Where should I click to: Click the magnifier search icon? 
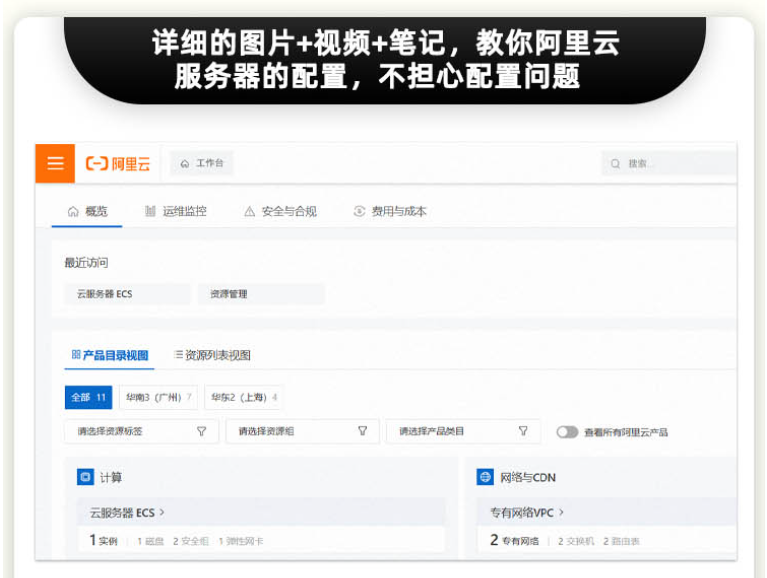point(615,164)
